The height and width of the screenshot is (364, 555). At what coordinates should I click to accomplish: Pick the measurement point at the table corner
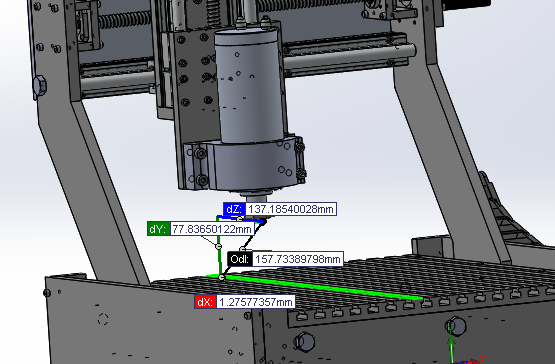coord(222,277)
